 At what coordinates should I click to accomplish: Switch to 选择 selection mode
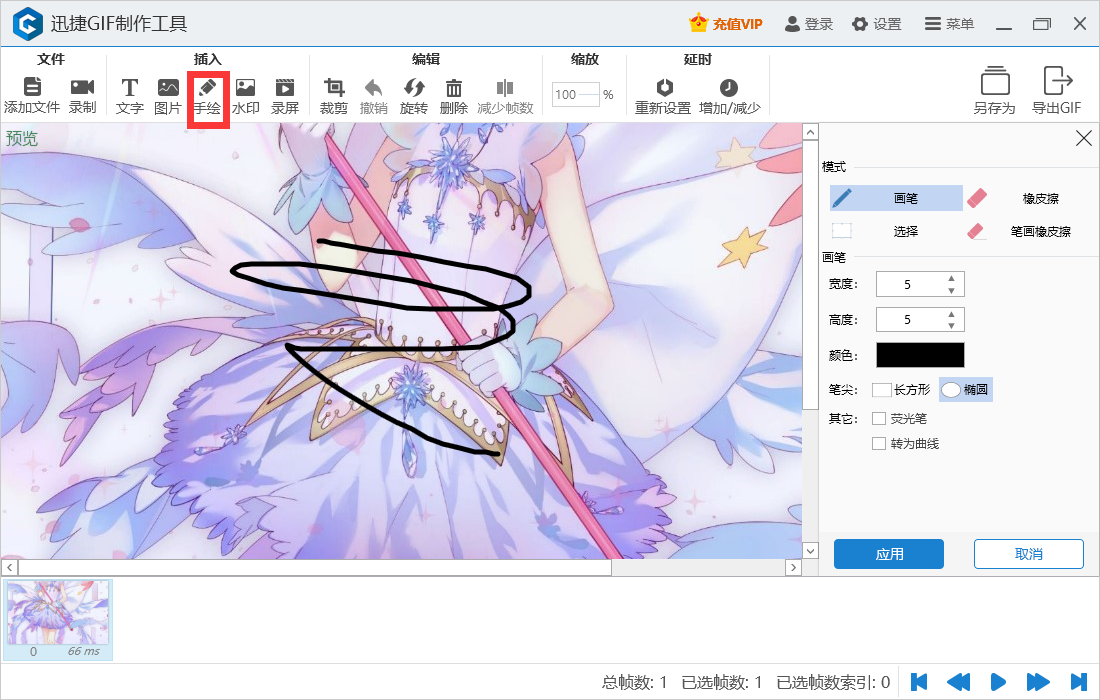(x=897, y=231)
